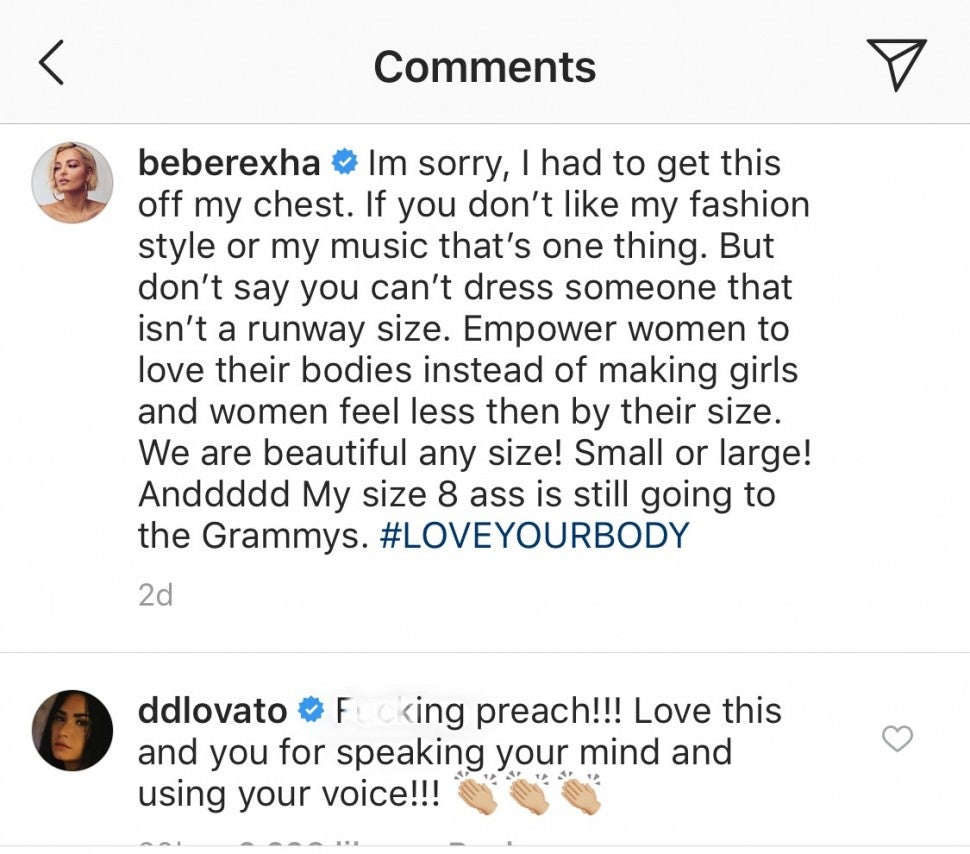
Task: Click the beberexha username link
Action: point(229,162)
